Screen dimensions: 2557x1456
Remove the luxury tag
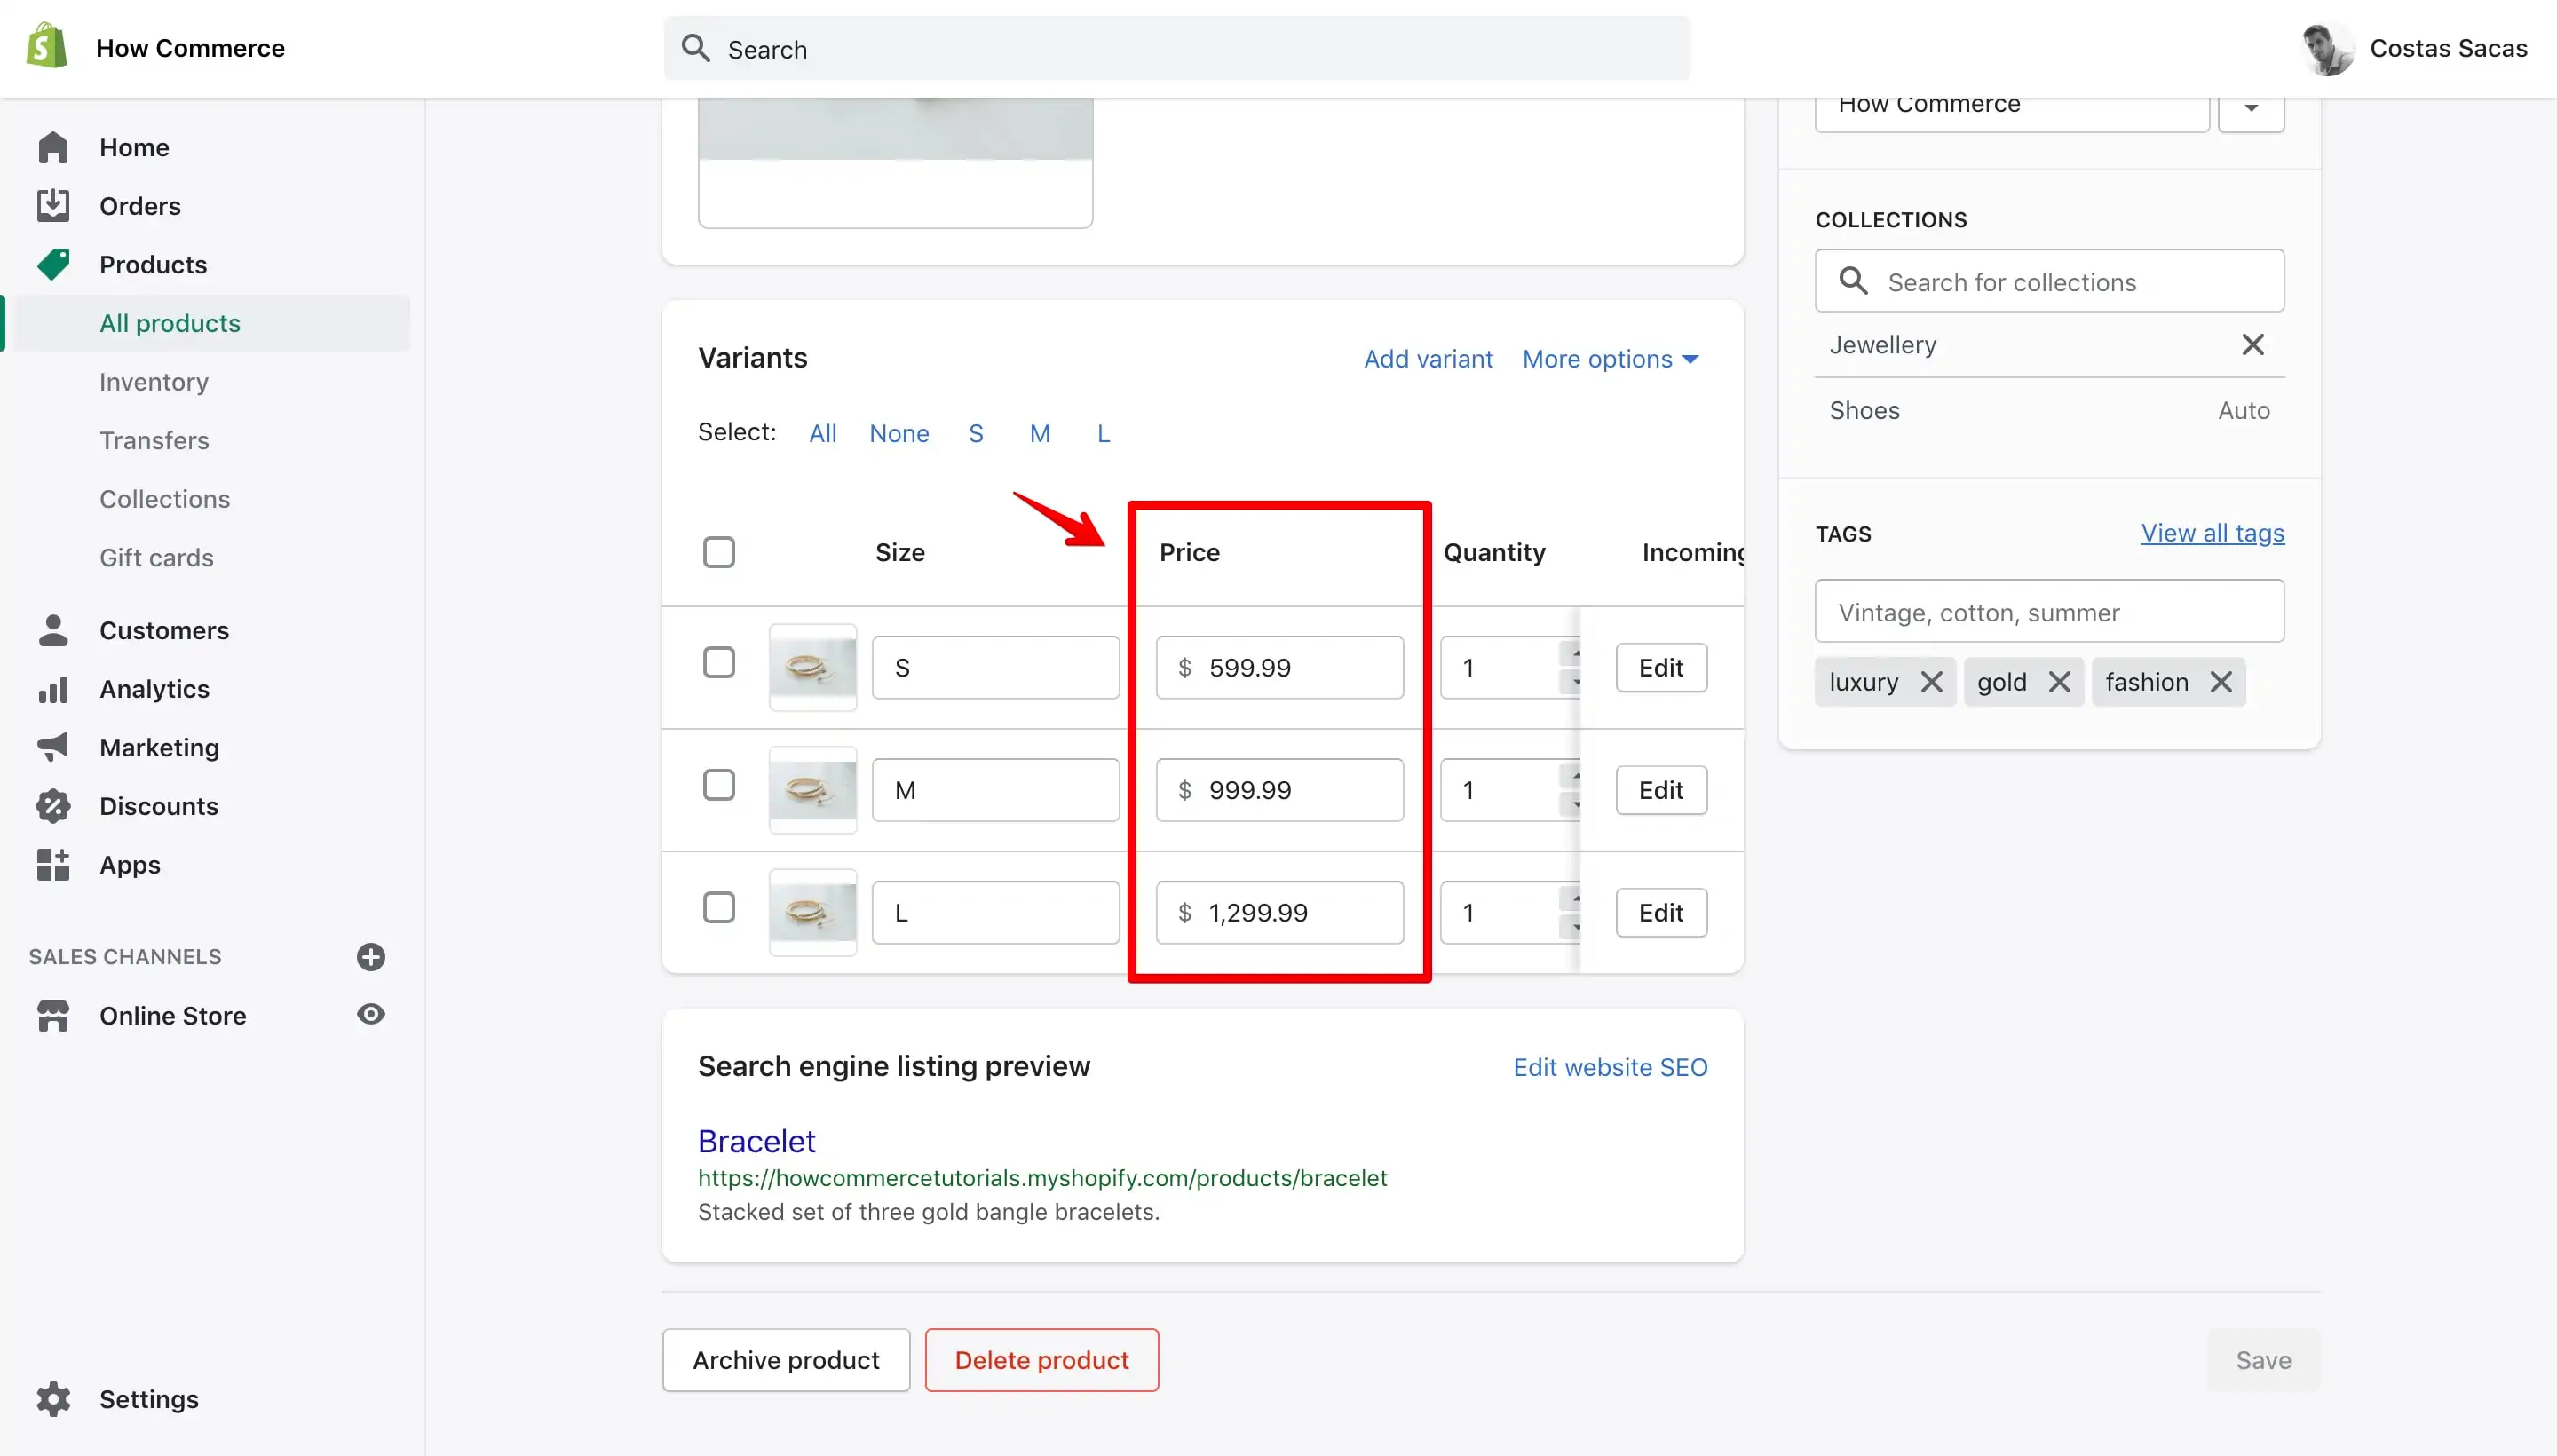pos(1932,682)
